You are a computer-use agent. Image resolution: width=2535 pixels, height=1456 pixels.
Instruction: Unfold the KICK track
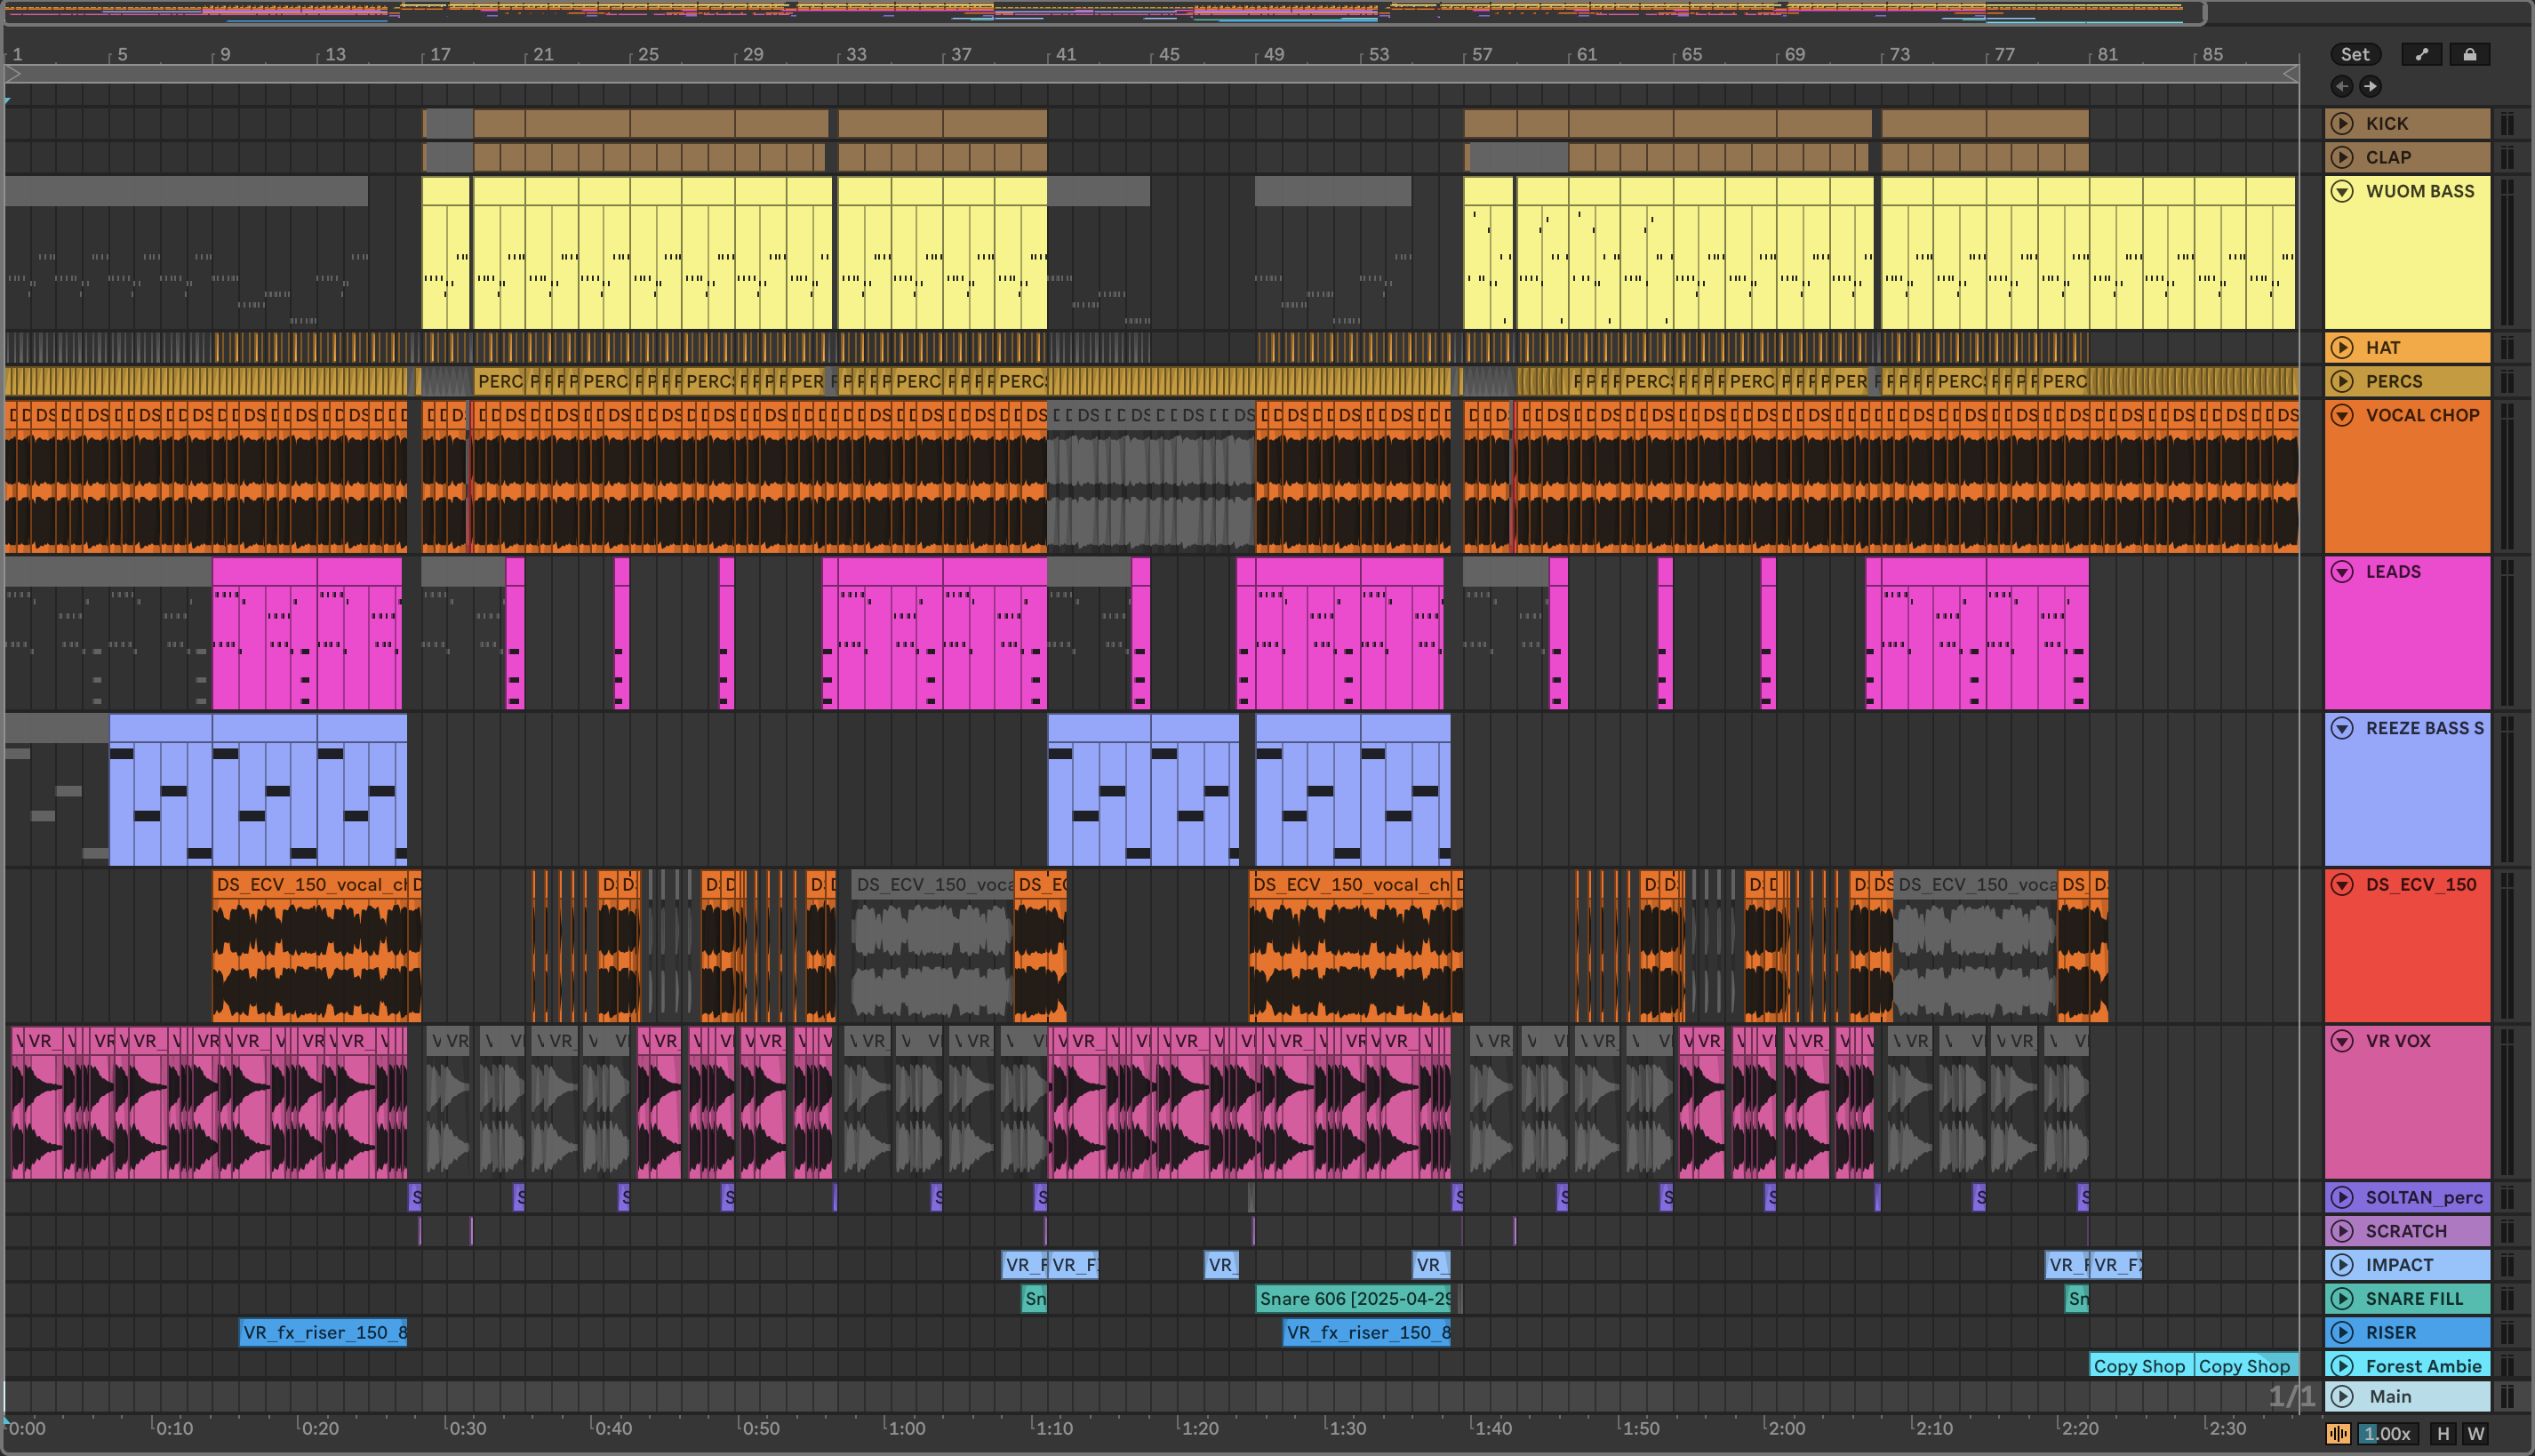(2342, 124)
